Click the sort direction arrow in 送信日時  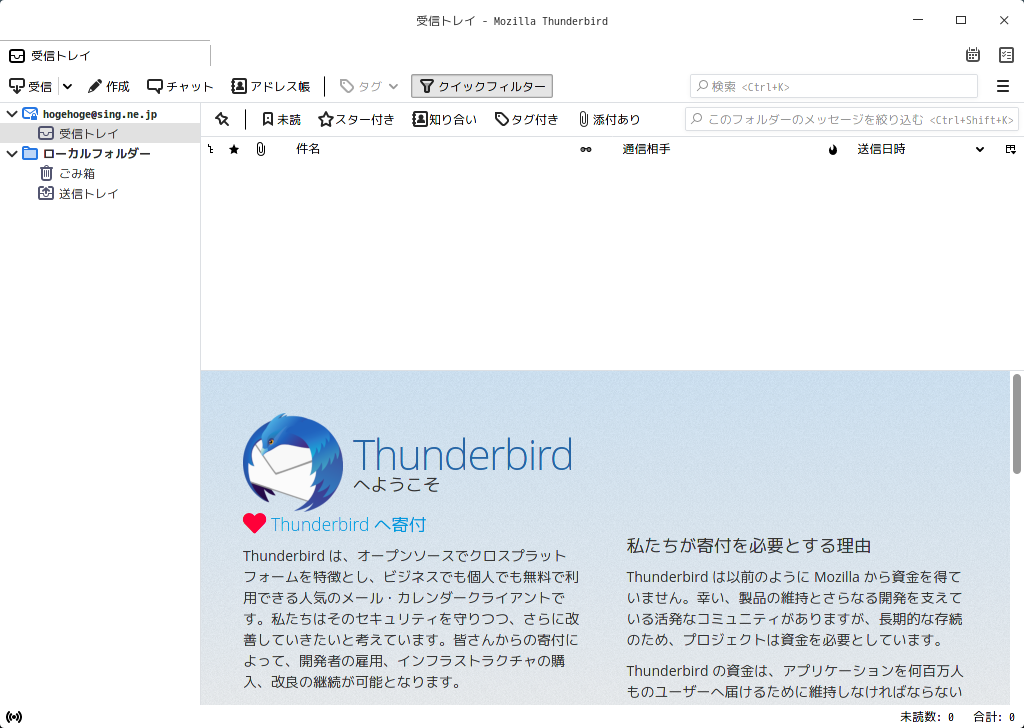click(980, 150)
